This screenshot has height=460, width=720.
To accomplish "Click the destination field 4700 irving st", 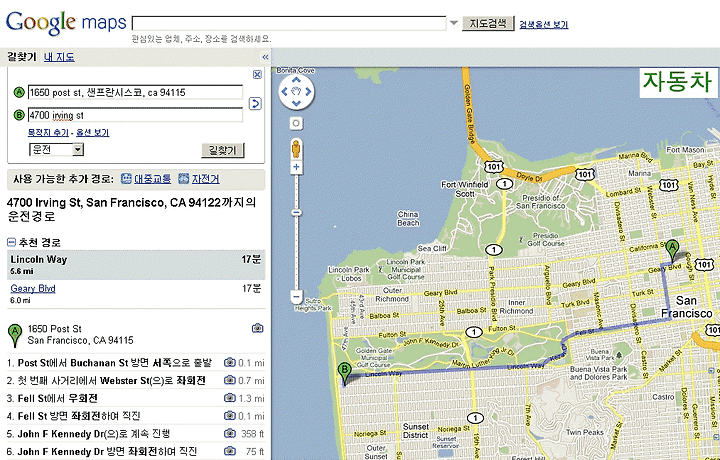I will click(135, 115).
